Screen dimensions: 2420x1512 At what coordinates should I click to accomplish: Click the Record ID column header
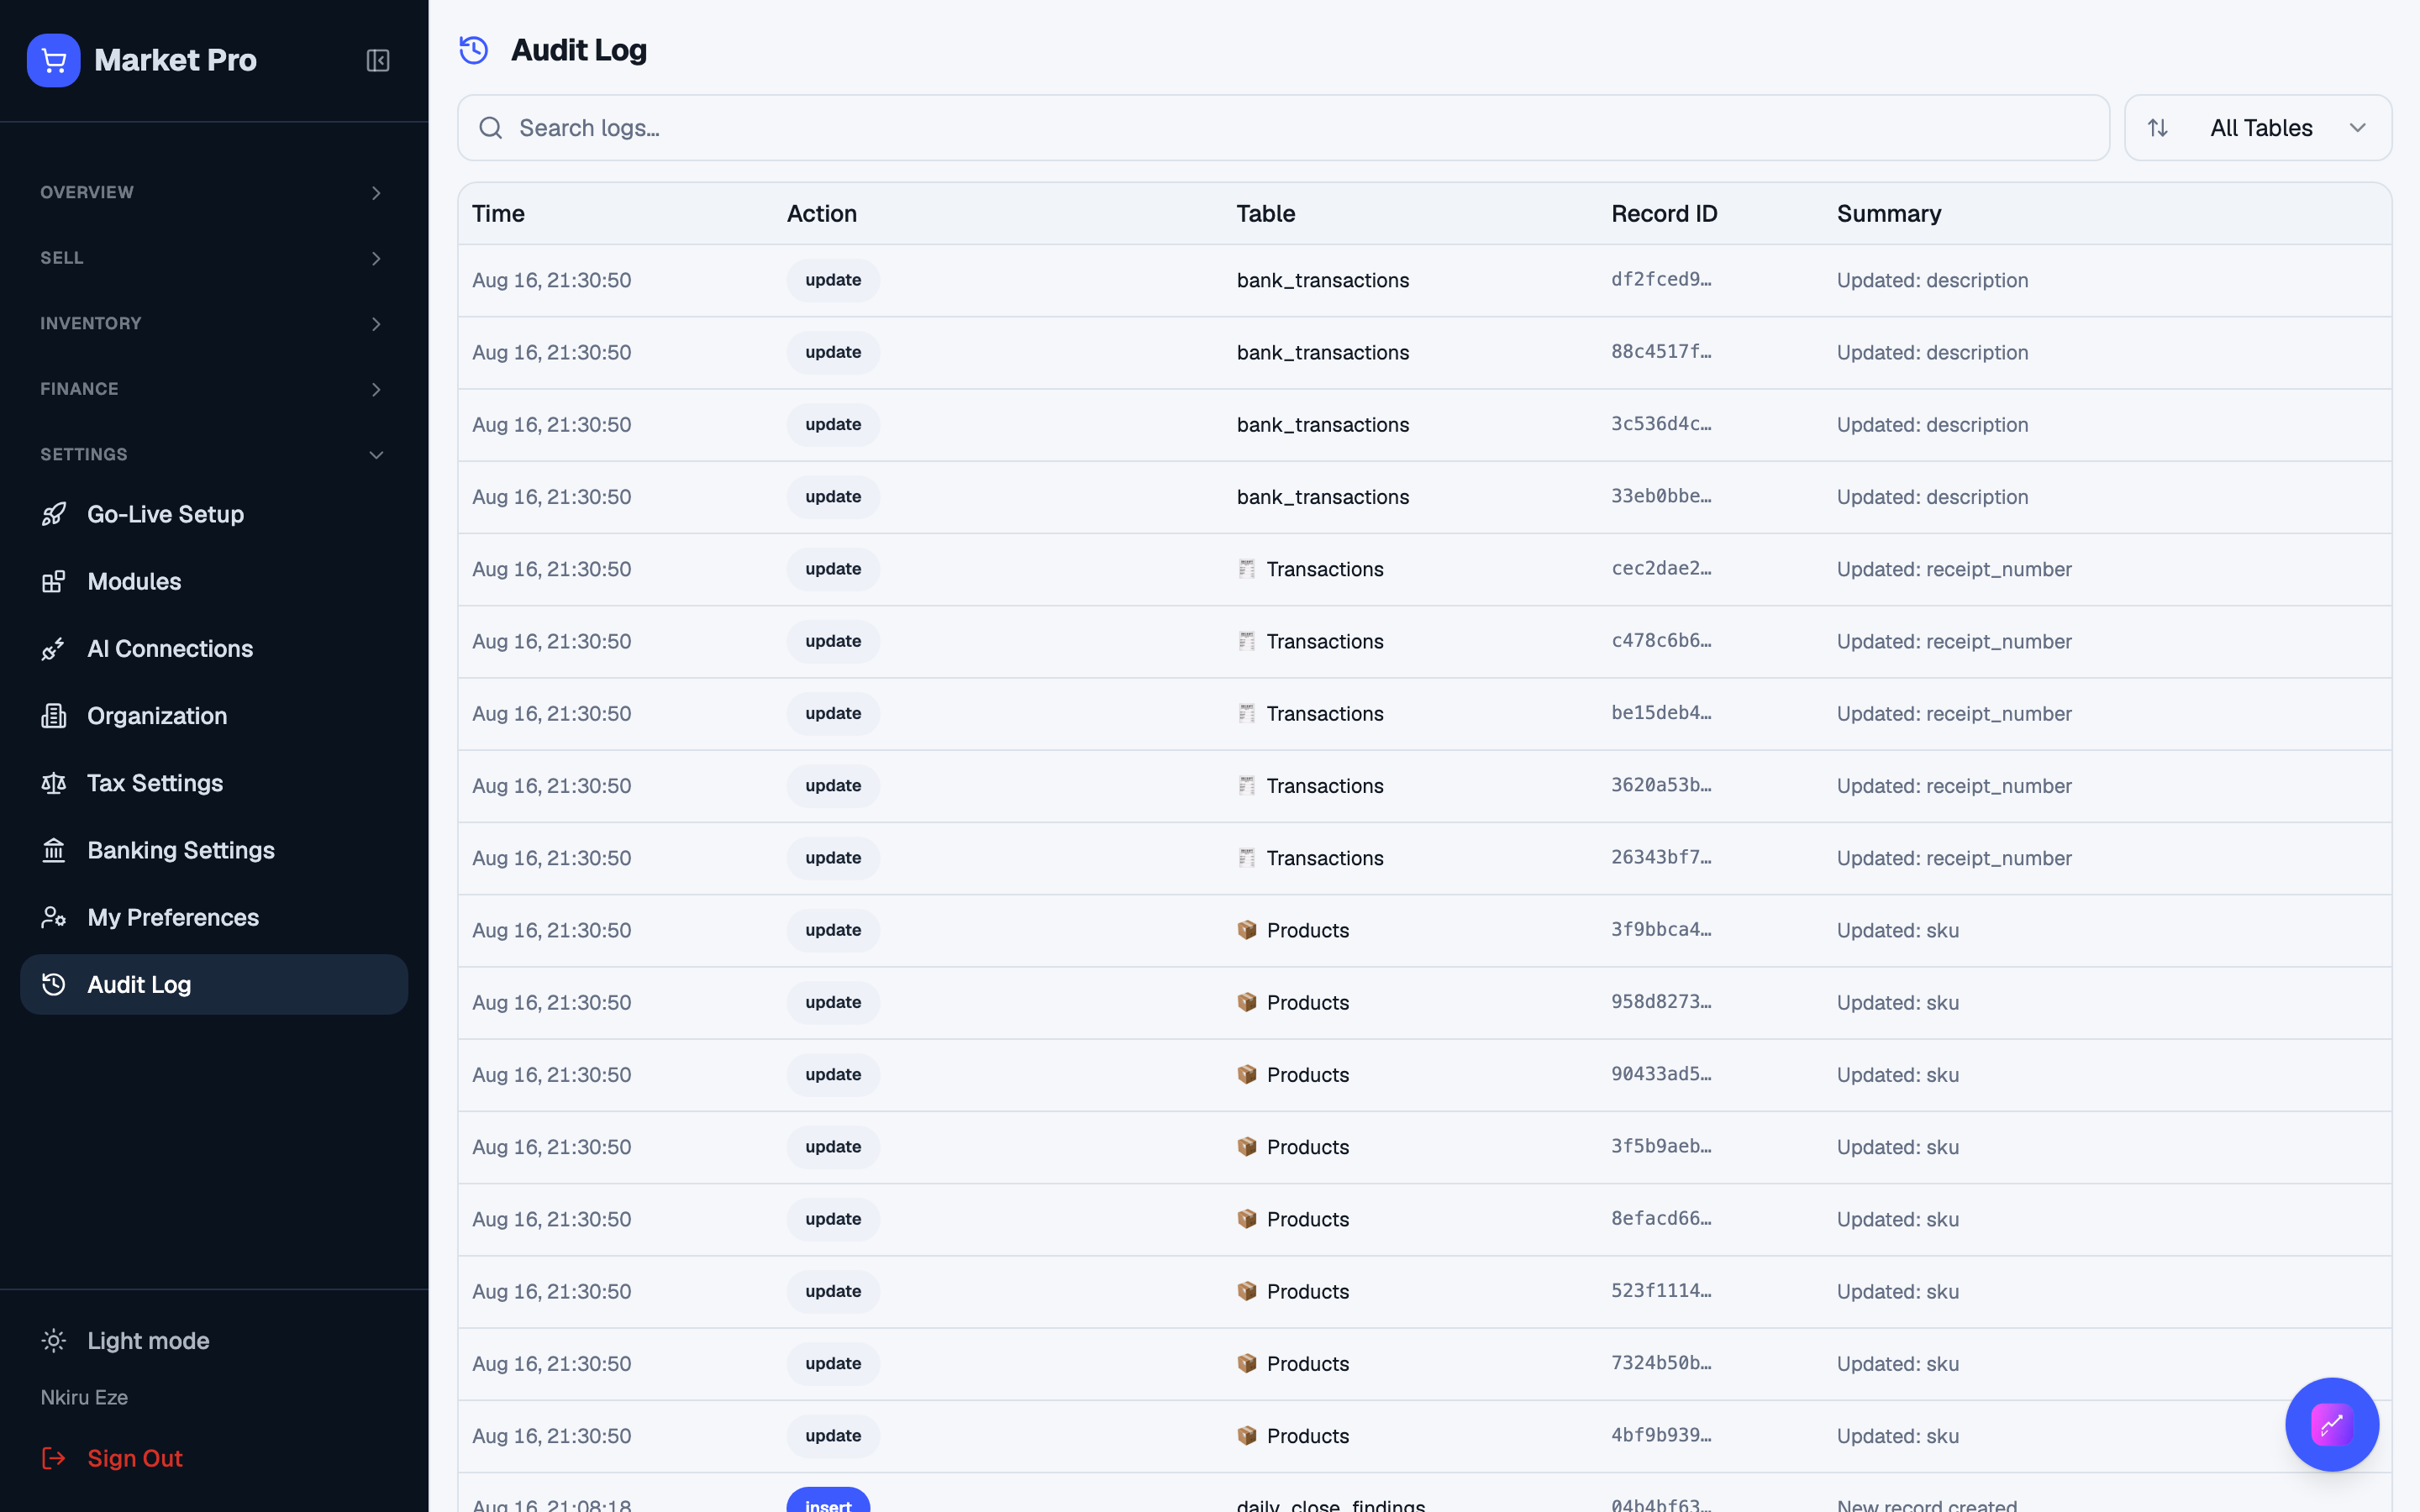pos(1664,213)
